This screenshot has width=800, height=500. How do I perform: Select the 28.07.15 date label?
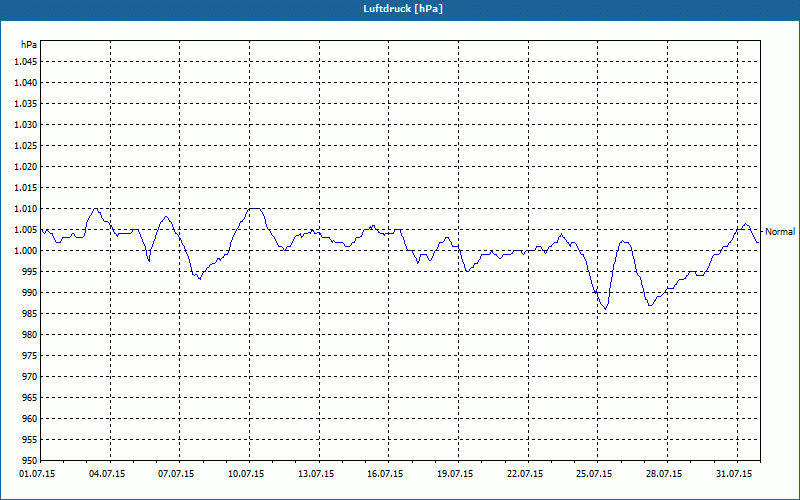tap(664, 474)
